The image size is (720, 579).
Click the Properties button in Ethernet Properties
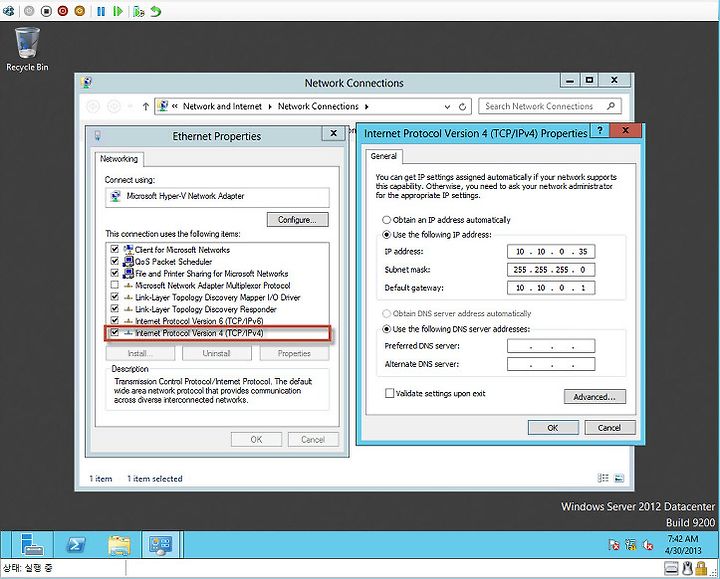pyautogui.click(x=294, y=353)
